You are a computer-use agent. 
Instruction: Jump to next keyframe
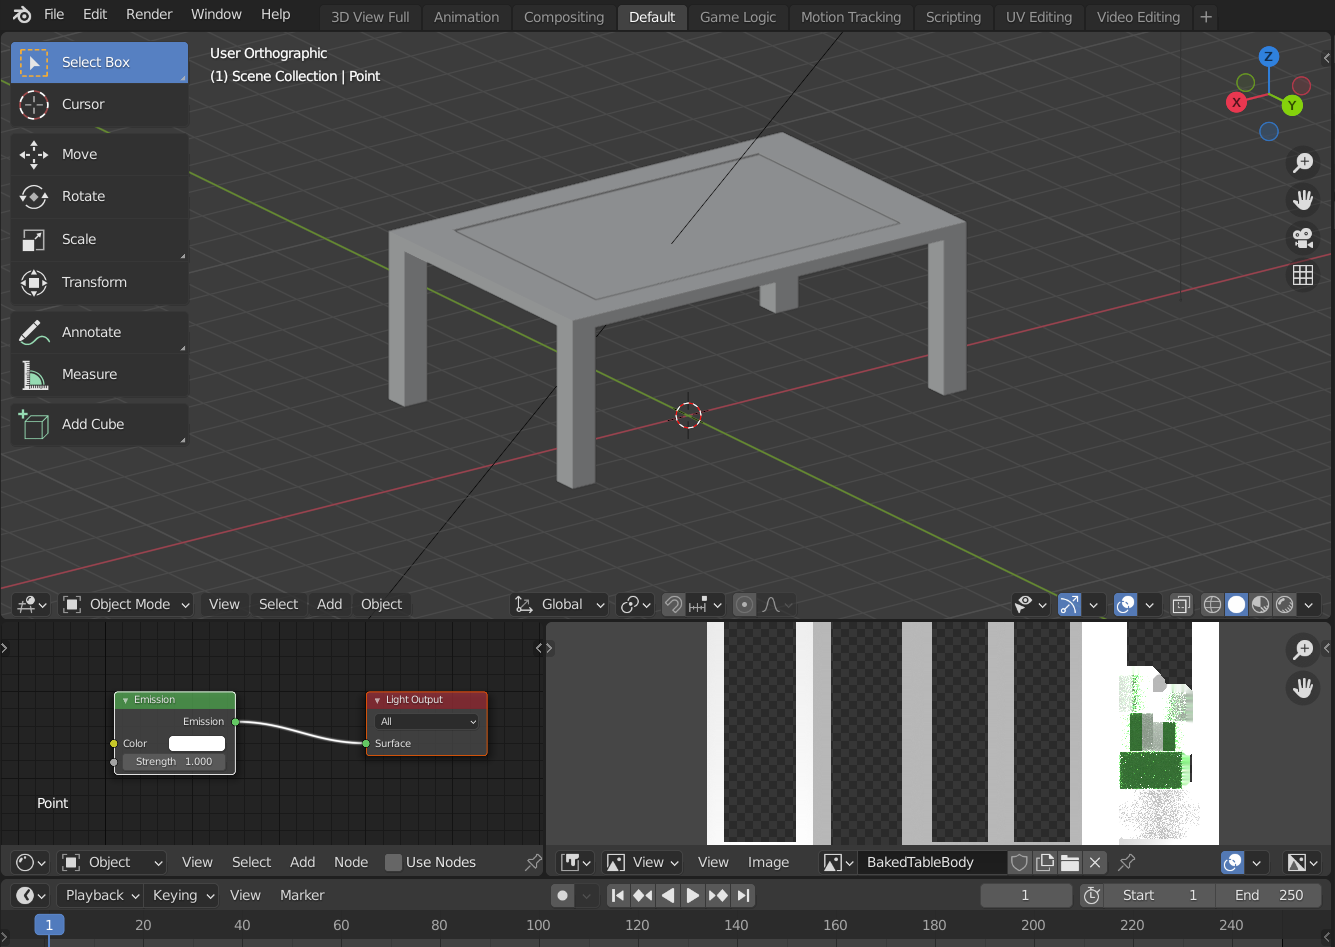pos(718,895)
